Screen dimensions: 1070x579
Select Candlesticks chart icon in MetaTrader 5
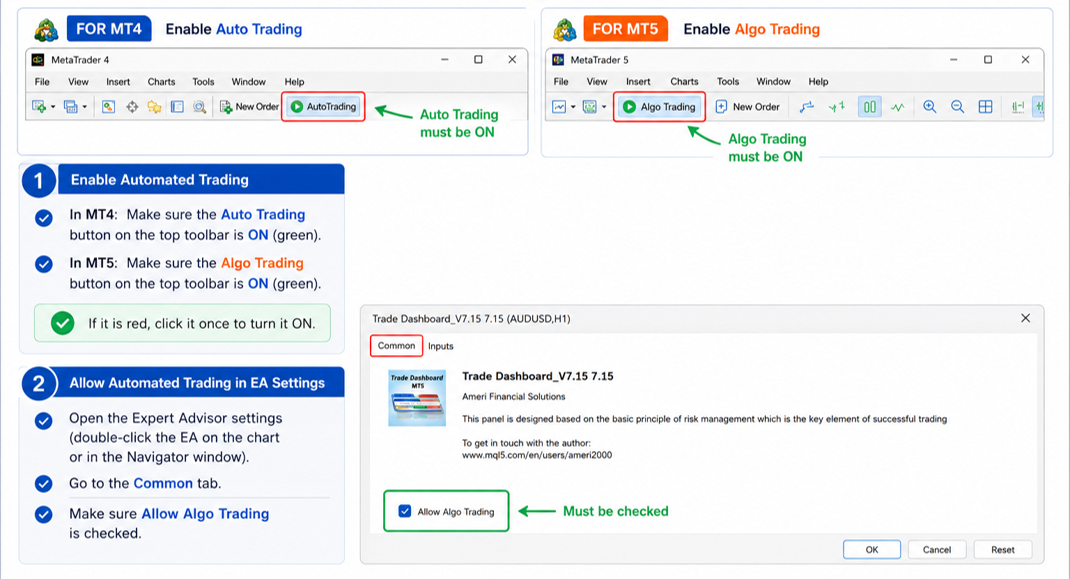pos(869,107)
